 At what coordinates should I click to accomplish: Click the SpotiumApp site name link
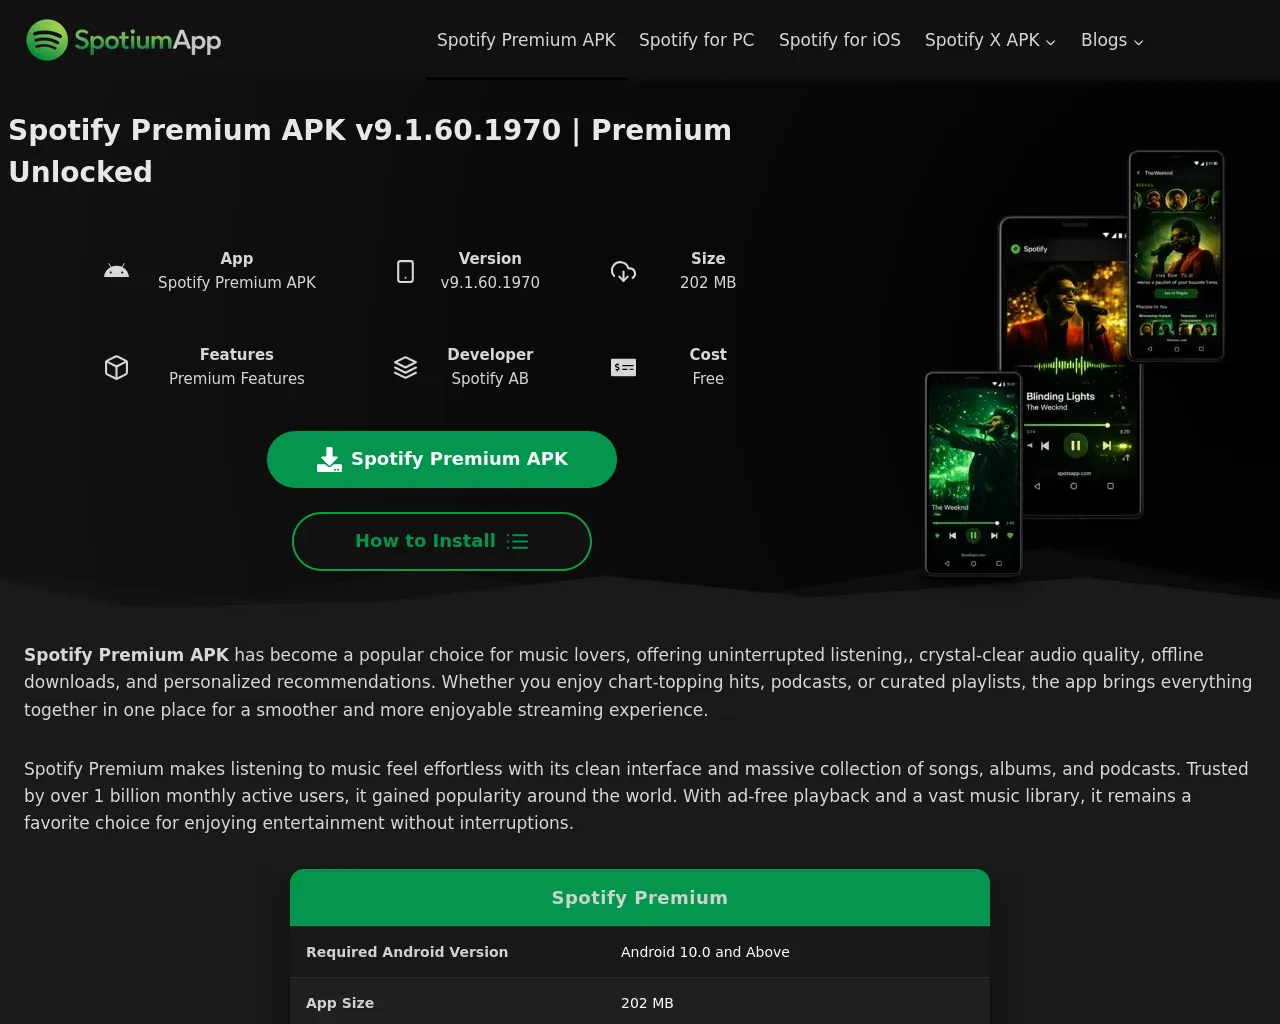coord(148,40)
